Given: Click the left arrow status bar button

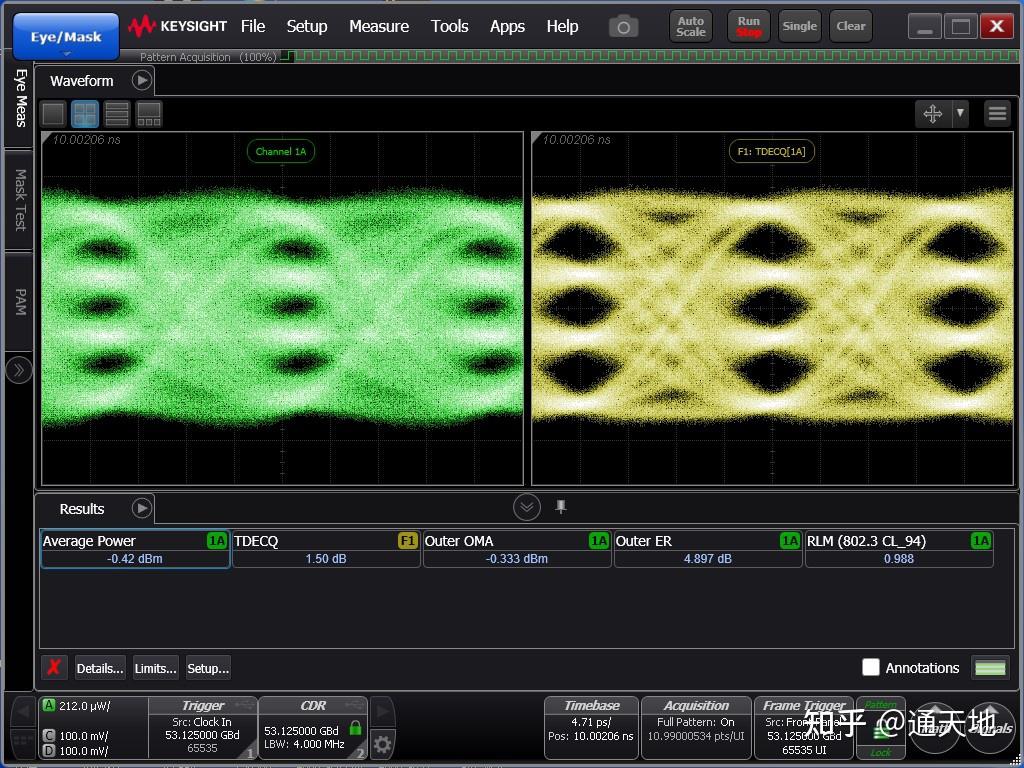Looking at the screenshot, I should click(24, 711).
